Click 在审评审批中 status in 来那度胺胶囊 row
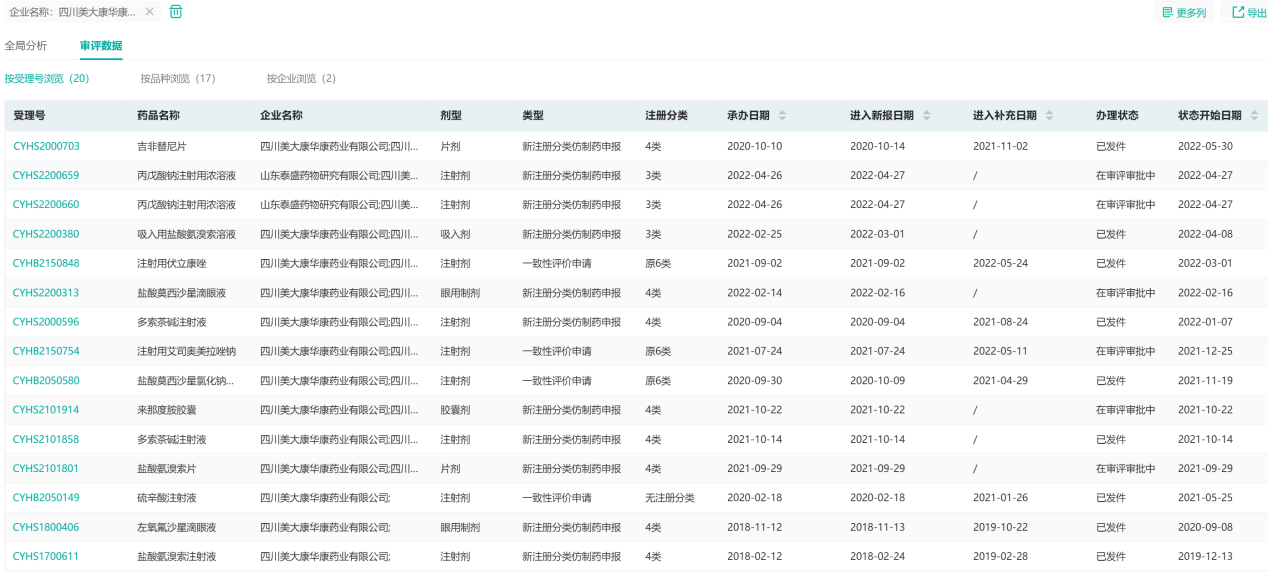This screenshot has height=579, width=1268. pos(1126,410)
